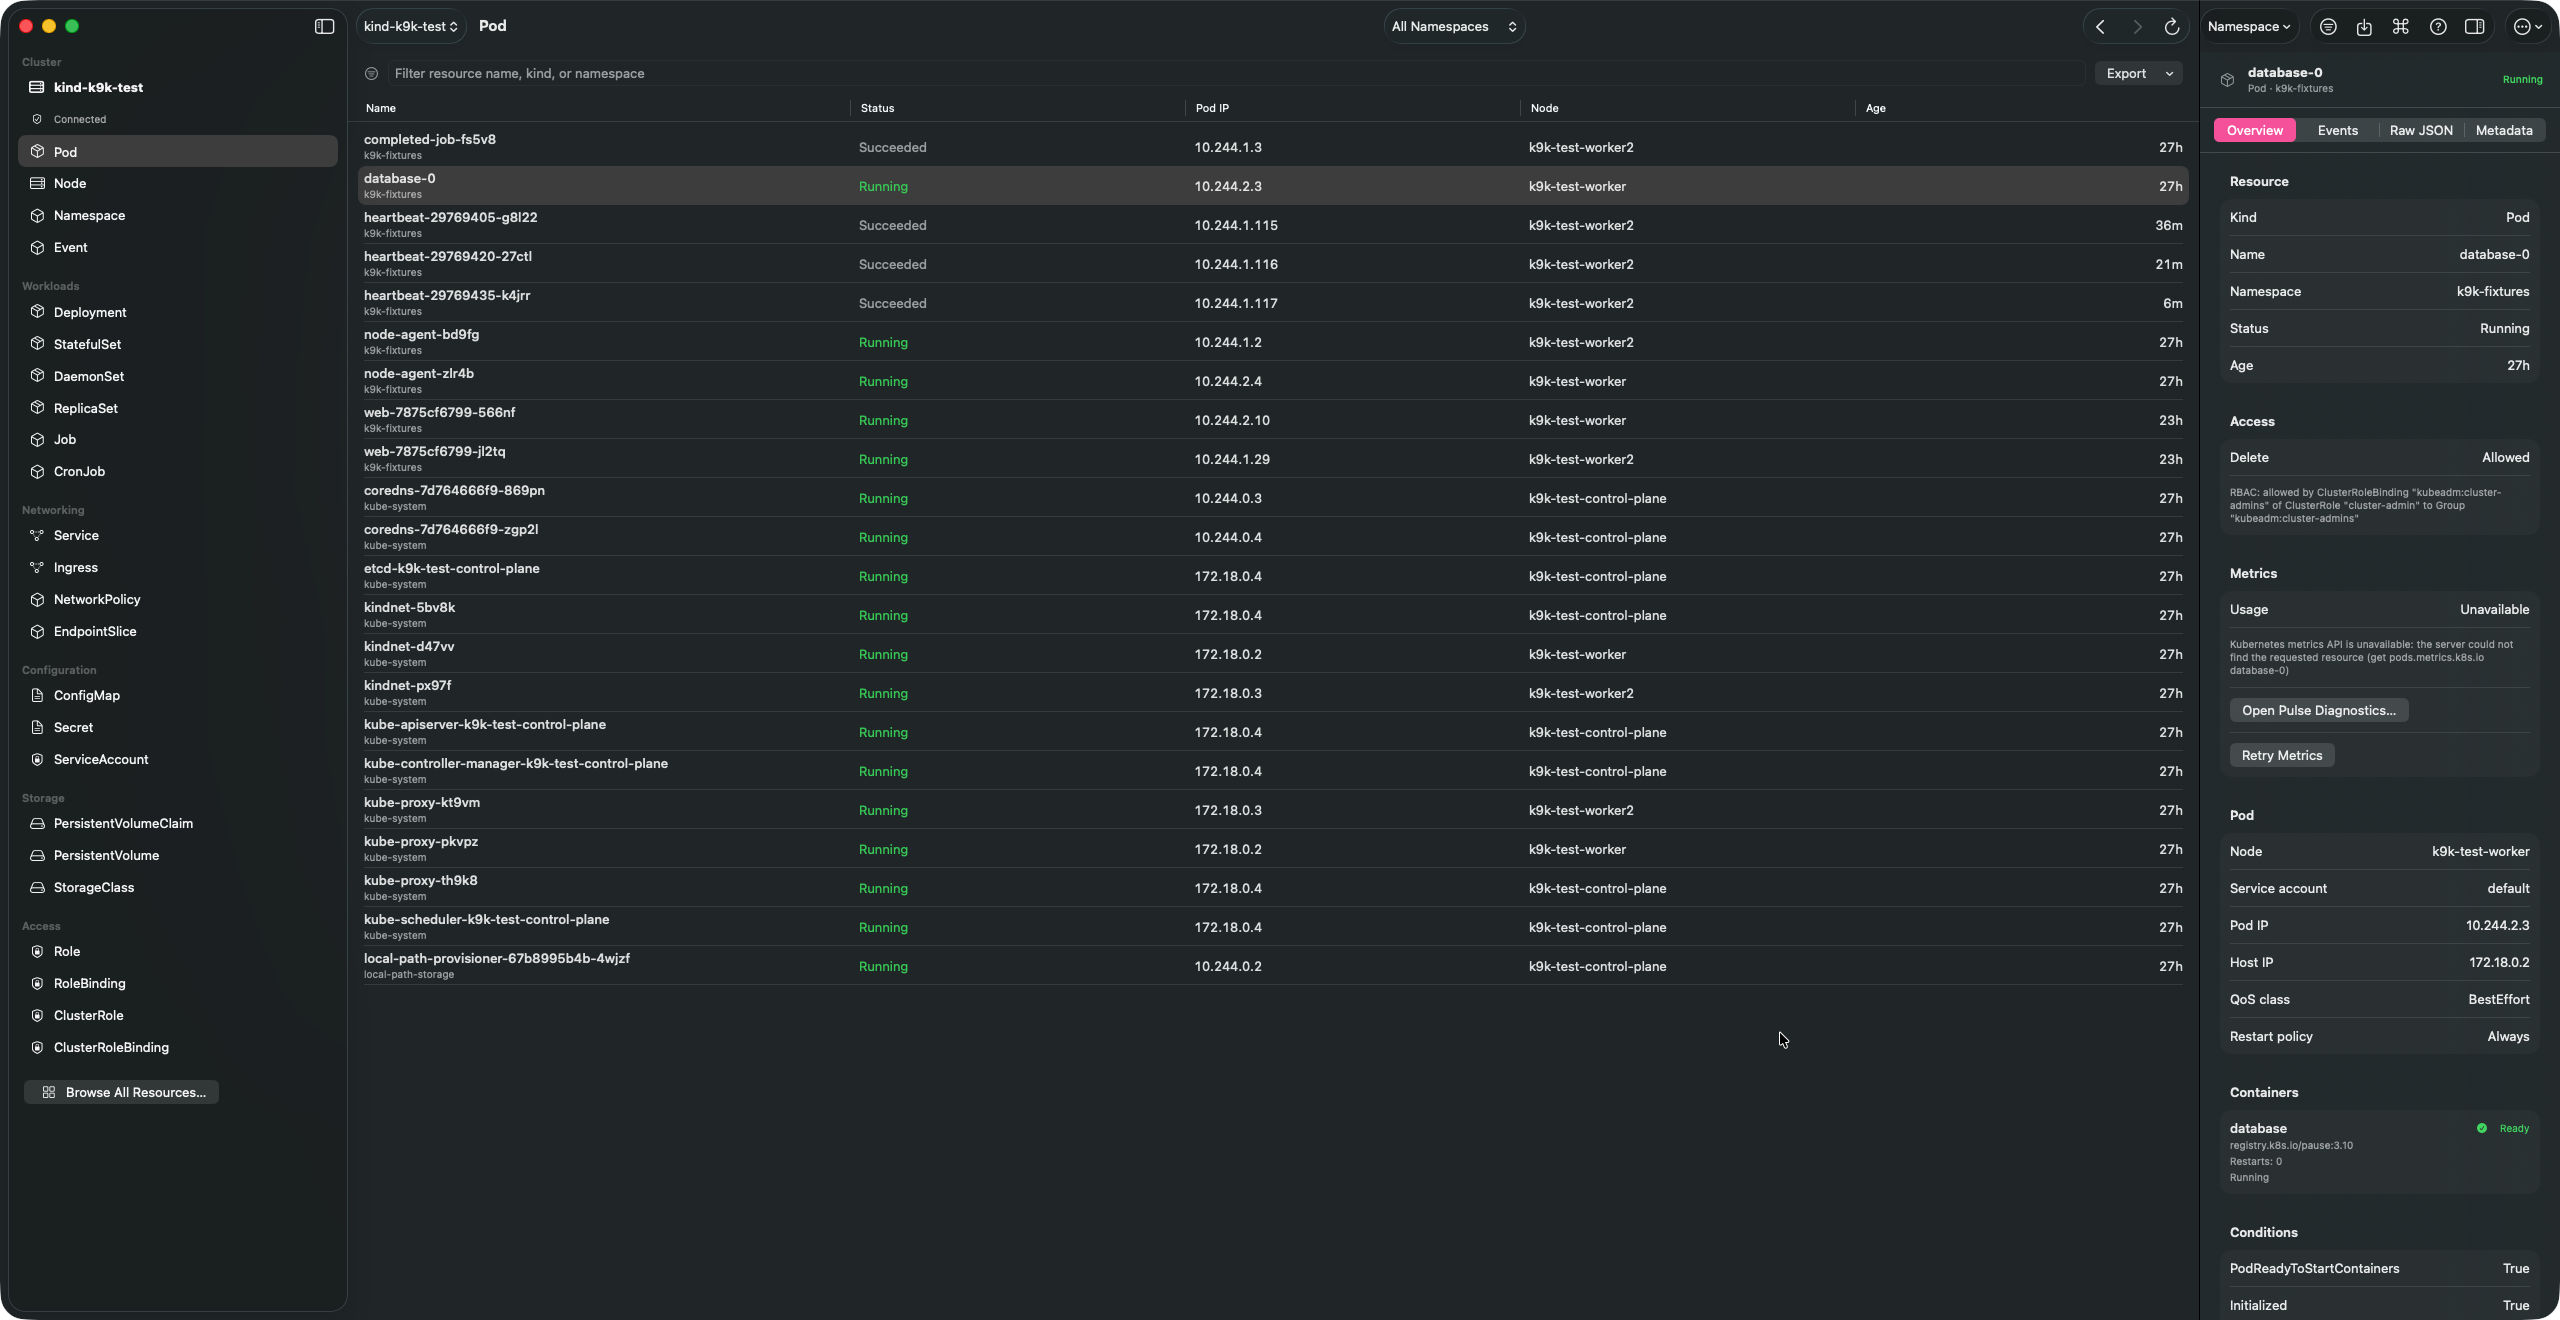Open the Namespace dropdown in toolbar
The image size is (2560, 1320).
click(2249, 27)
